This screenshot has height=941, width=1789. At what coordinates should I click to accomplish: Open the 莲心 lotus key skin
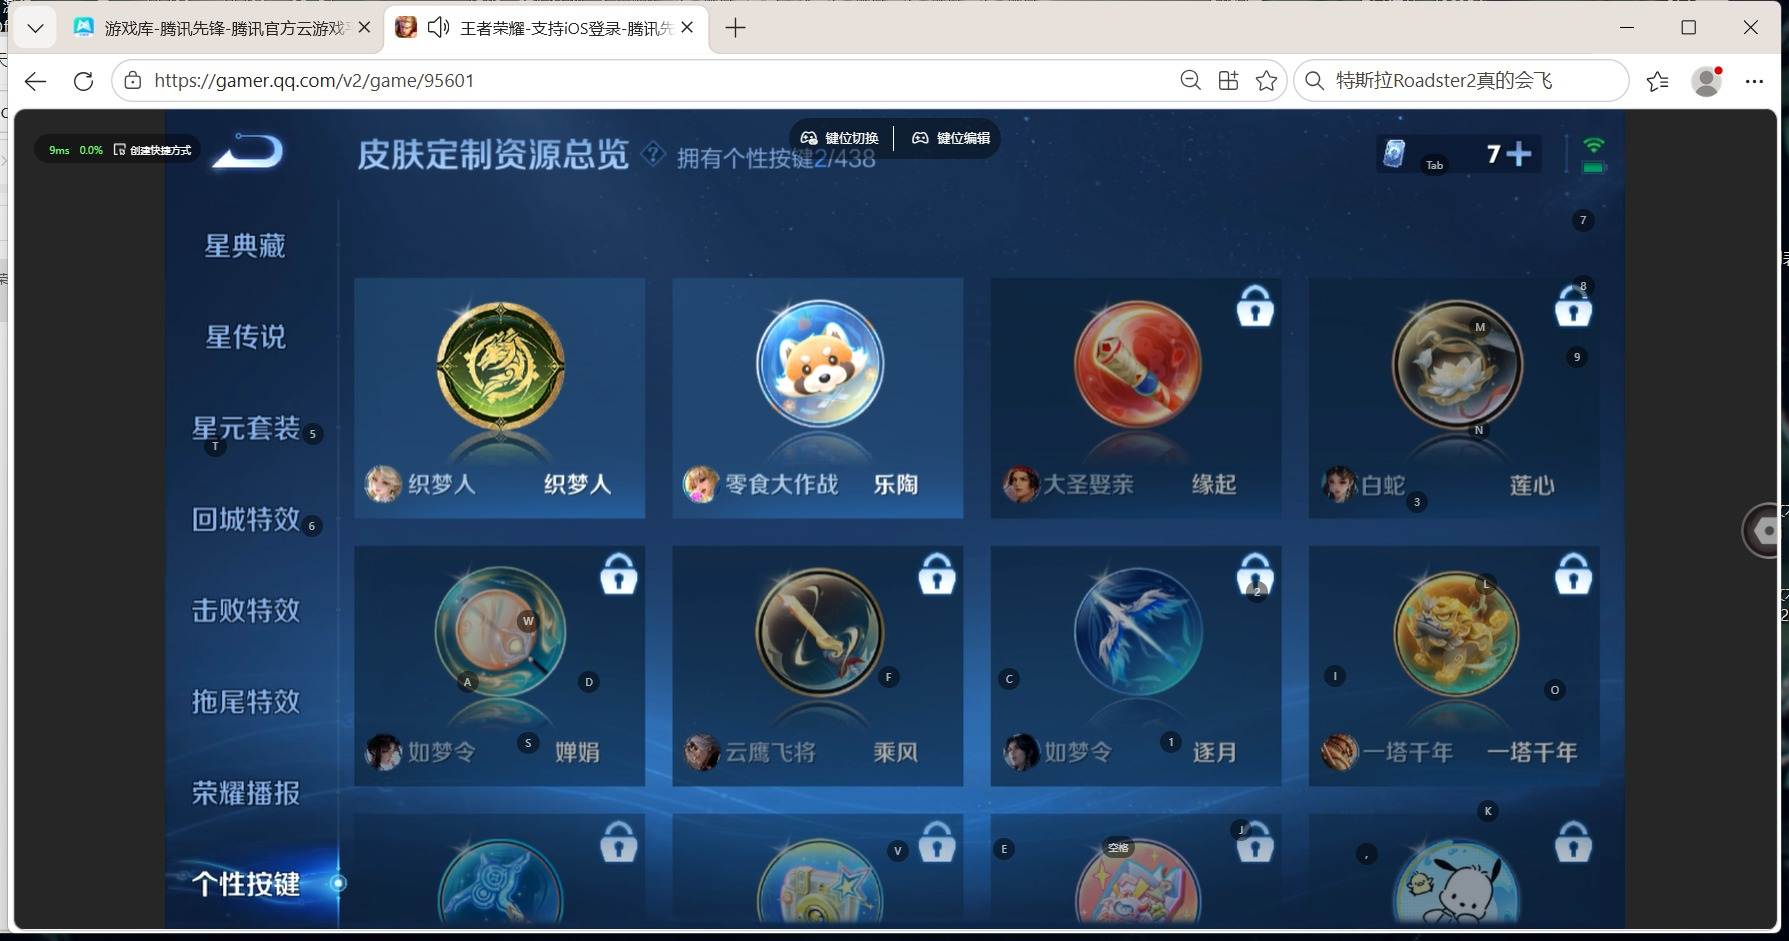click(x=1456, y=365)
